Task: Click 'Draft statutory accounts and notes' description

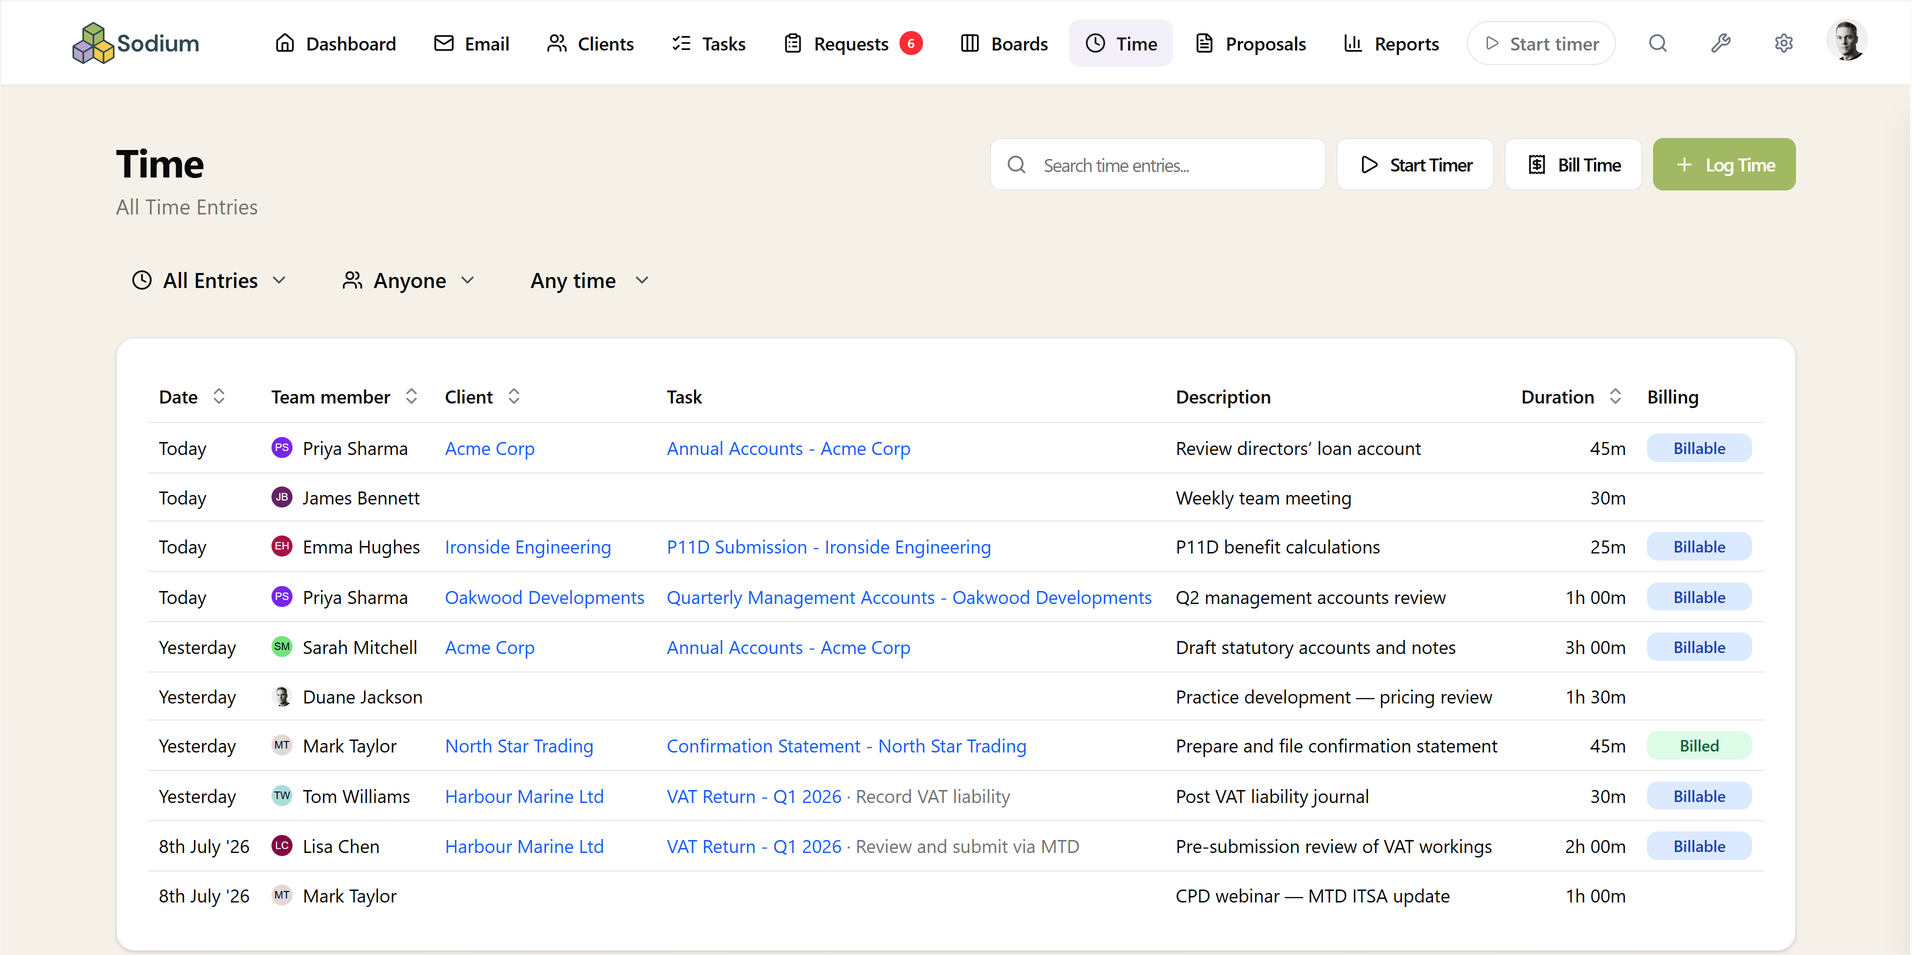Action: click(x=1315, y=648)
